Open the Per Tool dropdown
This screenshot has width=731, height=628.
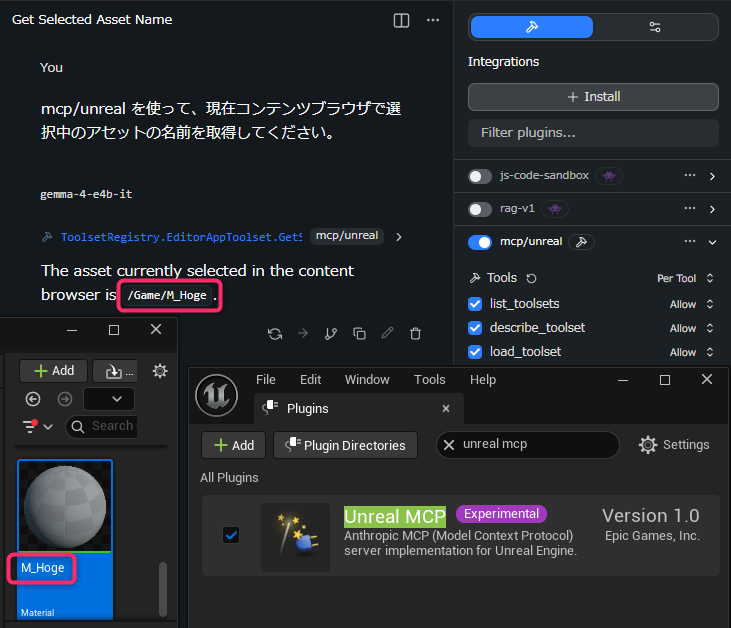click(x=685, y=278)
